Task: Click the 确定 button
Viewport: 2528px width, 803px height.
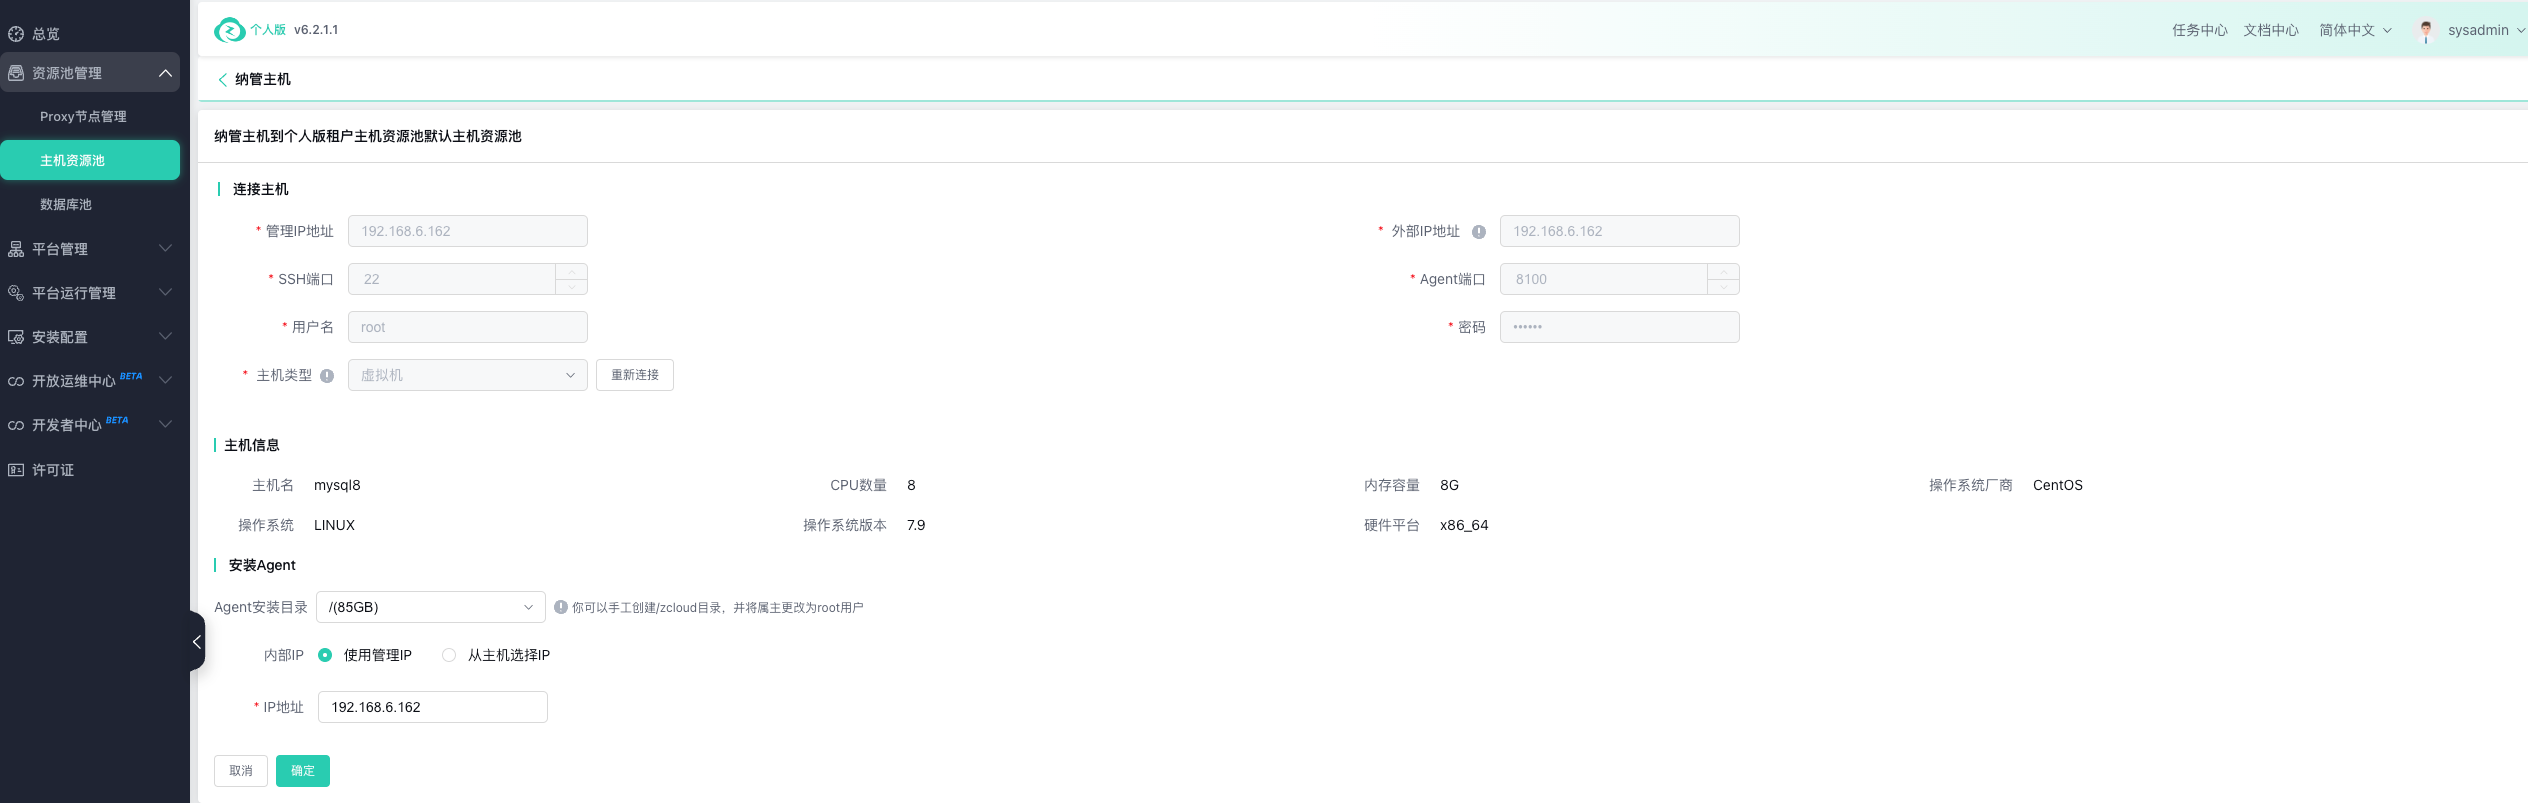Action: coord(303,771)
